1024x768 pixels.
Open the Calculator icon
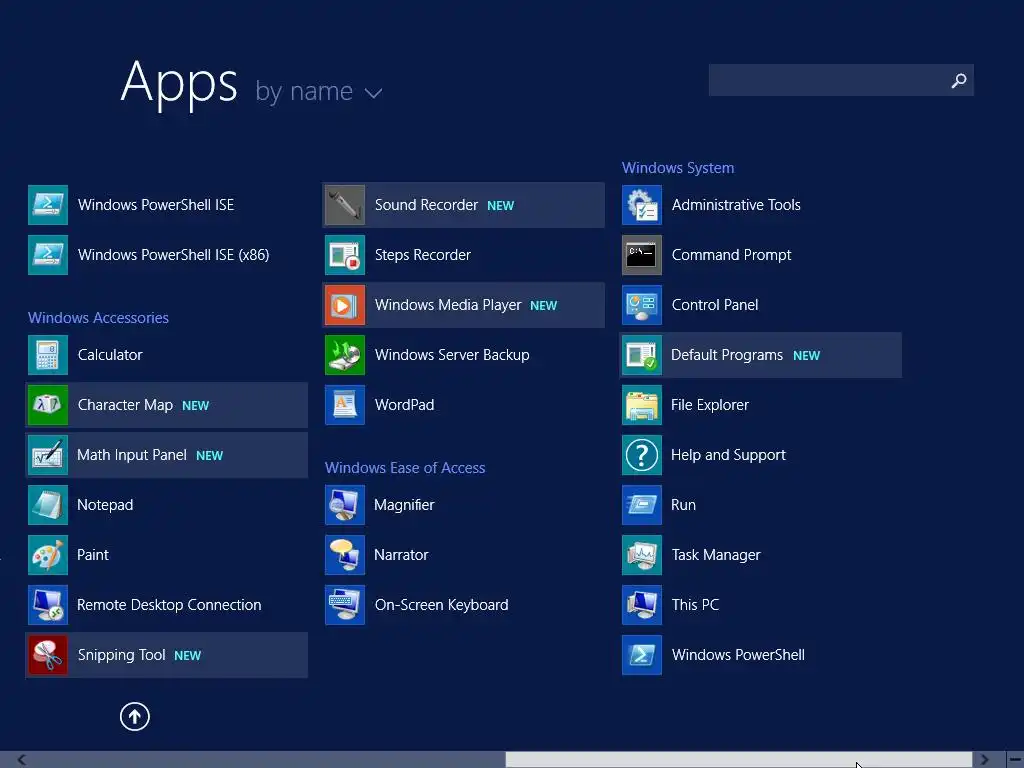tap(48, 355)
